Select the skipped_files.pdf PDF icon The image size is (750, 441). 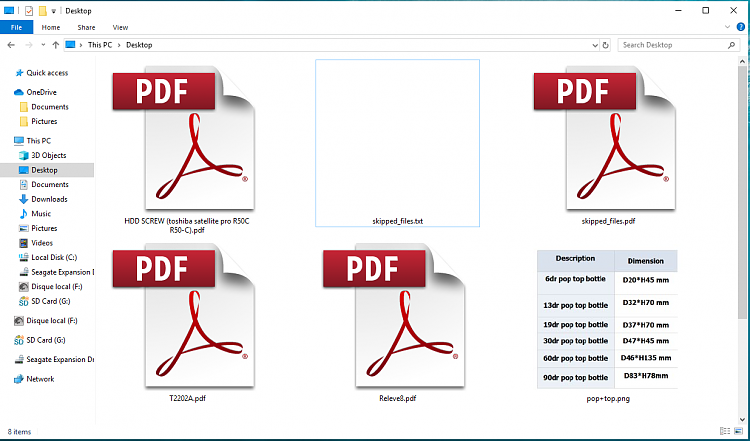tap(605, 138)
